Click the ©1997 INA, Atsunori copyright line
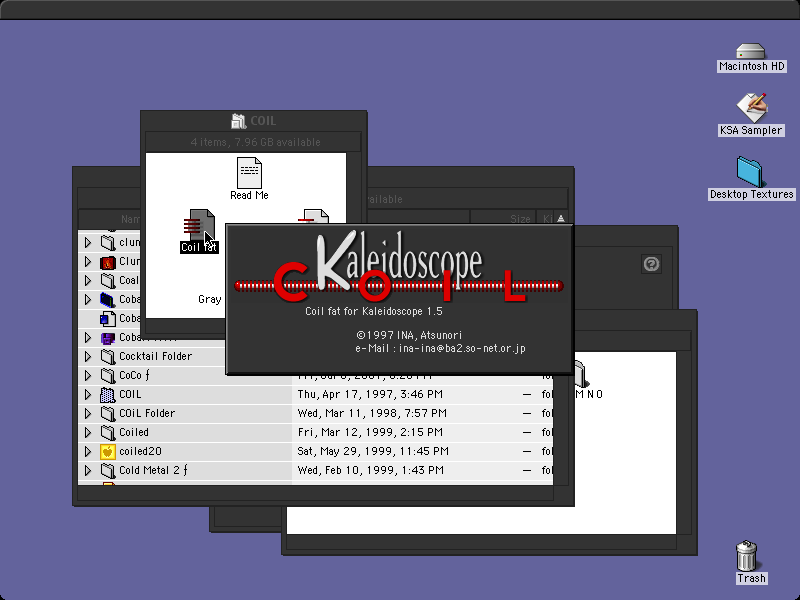Viewport: 800px width, 600px height. click(x=409, y=335)
